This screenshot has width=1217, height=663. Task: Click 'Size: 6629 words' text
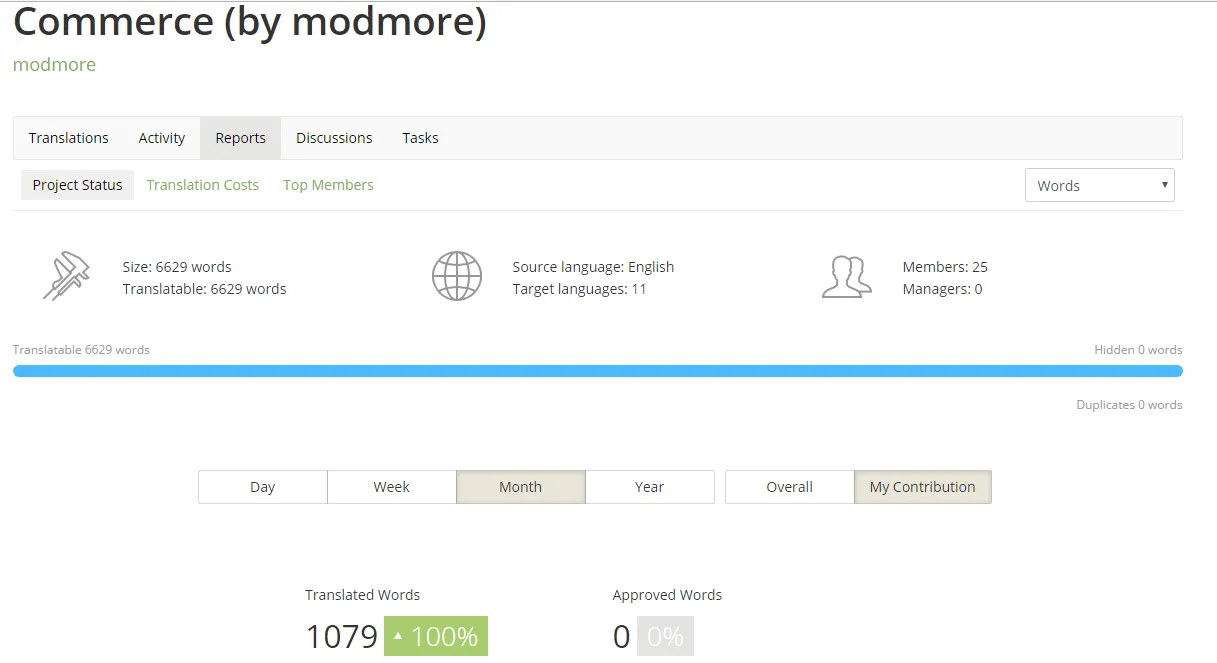click(x=177, y=267)
